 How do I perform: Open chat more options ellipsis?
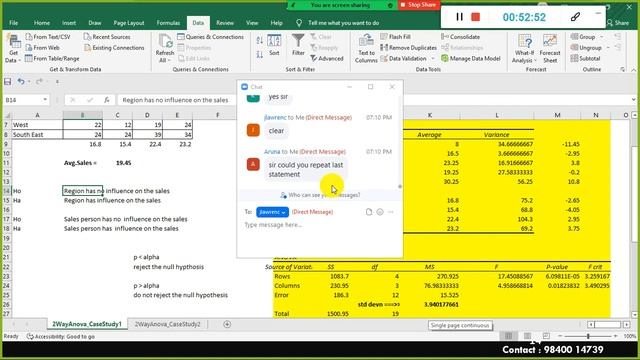pyautogui.click(x=391, y=212)
